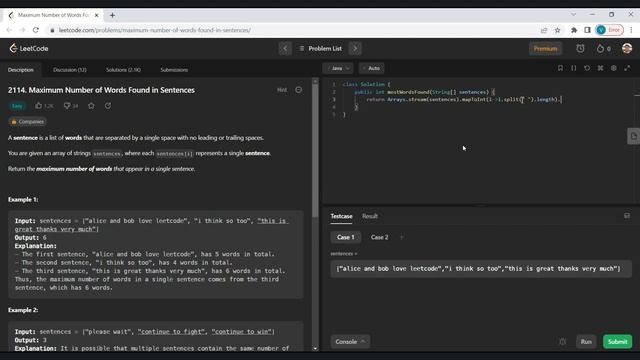Reset code to default icon
This screenshot has height=360, width=640.
(587, 68)
